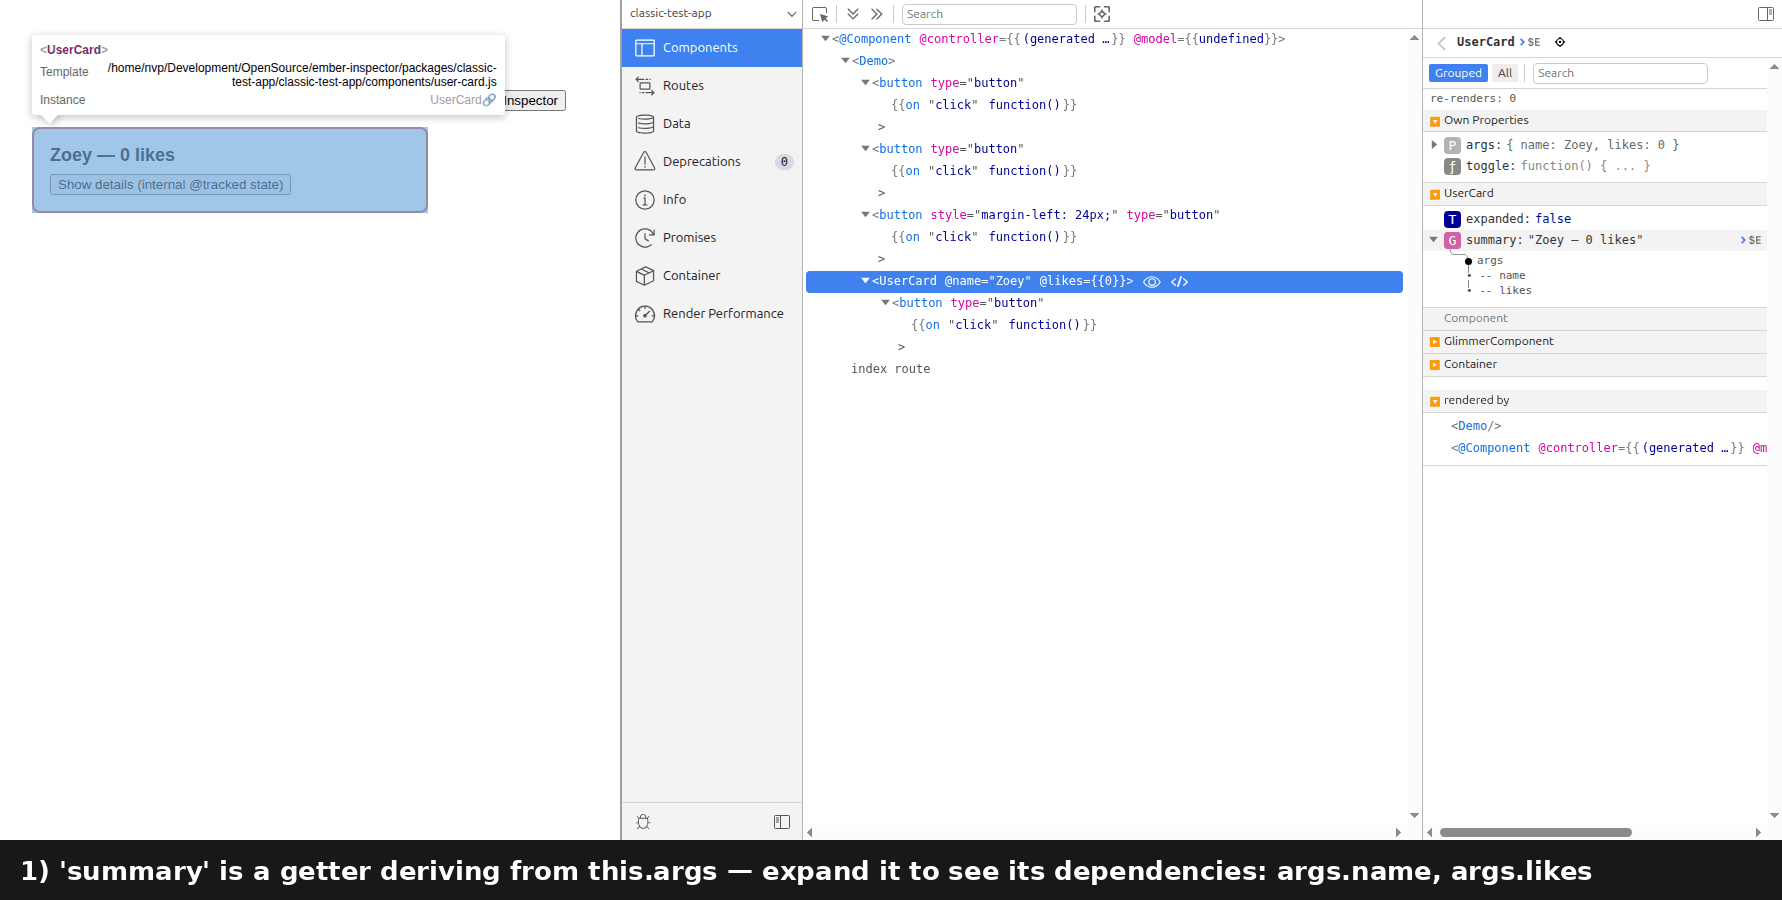1782x900 pixels.
Task: Click the bug icon at sidebar bottom
Action: [x=643, y=822]
